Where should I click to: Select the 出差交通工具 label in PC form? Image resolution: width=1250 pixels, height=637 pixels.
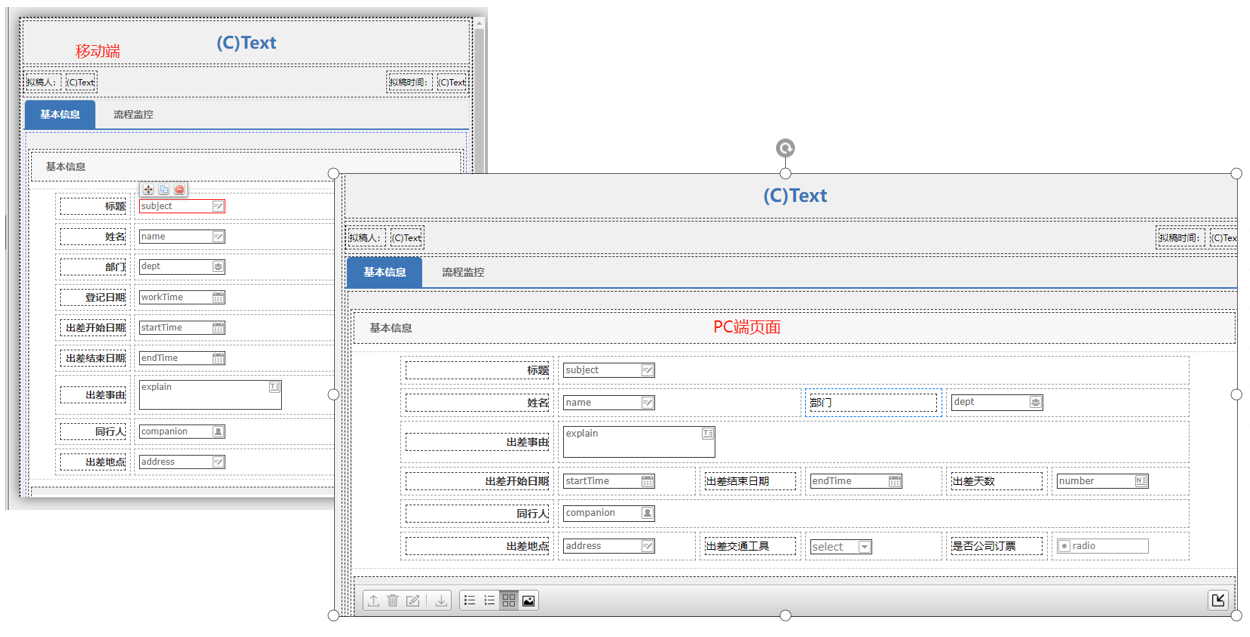[x=750, y=546]
